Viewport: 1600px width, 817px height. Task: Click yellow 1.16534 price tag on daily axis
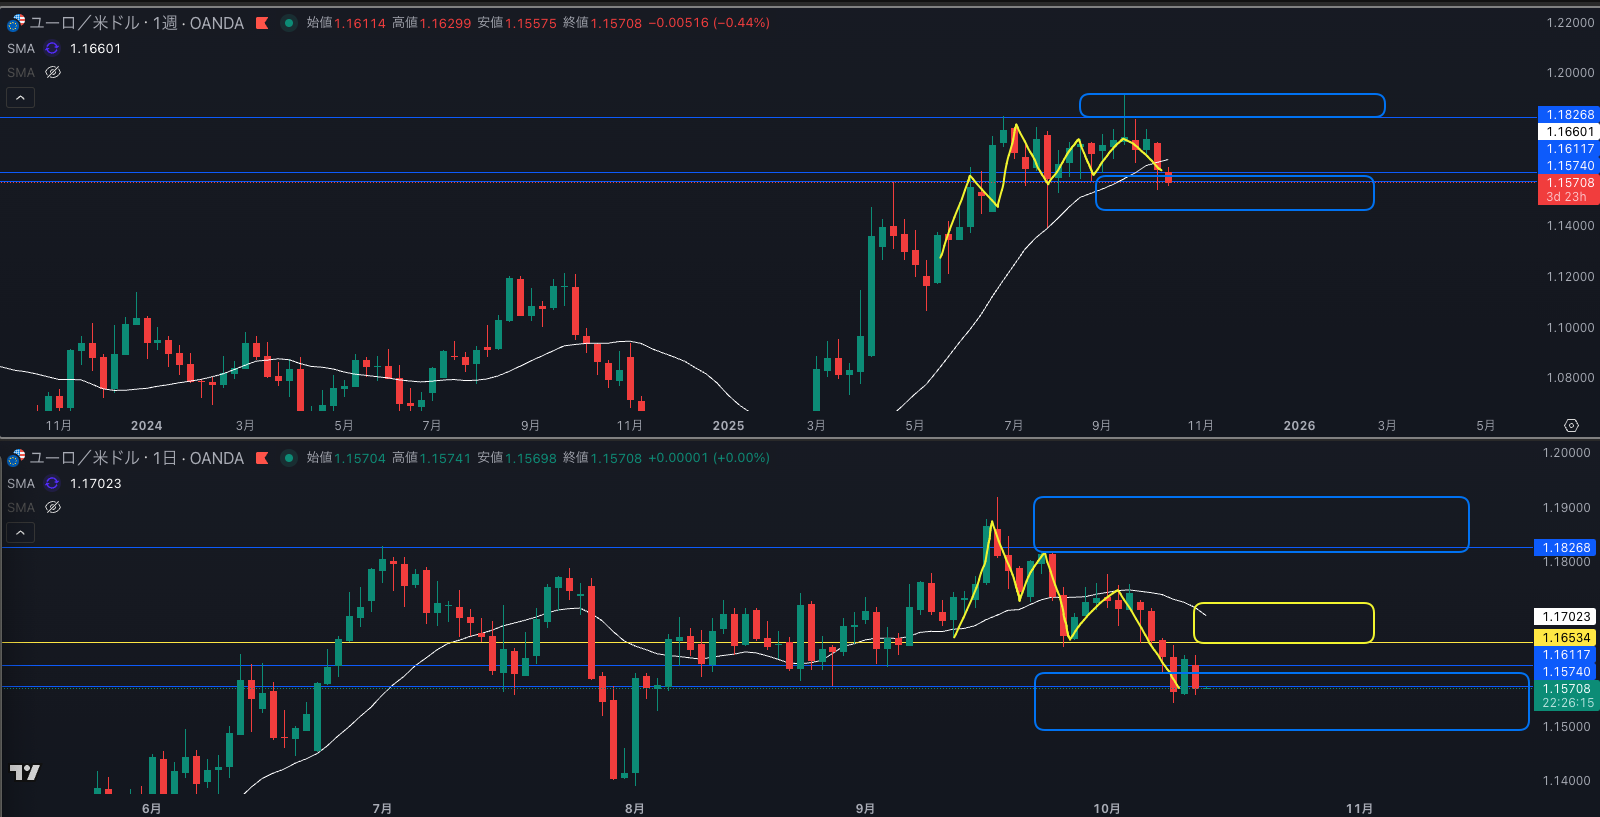click(1566, 638)
